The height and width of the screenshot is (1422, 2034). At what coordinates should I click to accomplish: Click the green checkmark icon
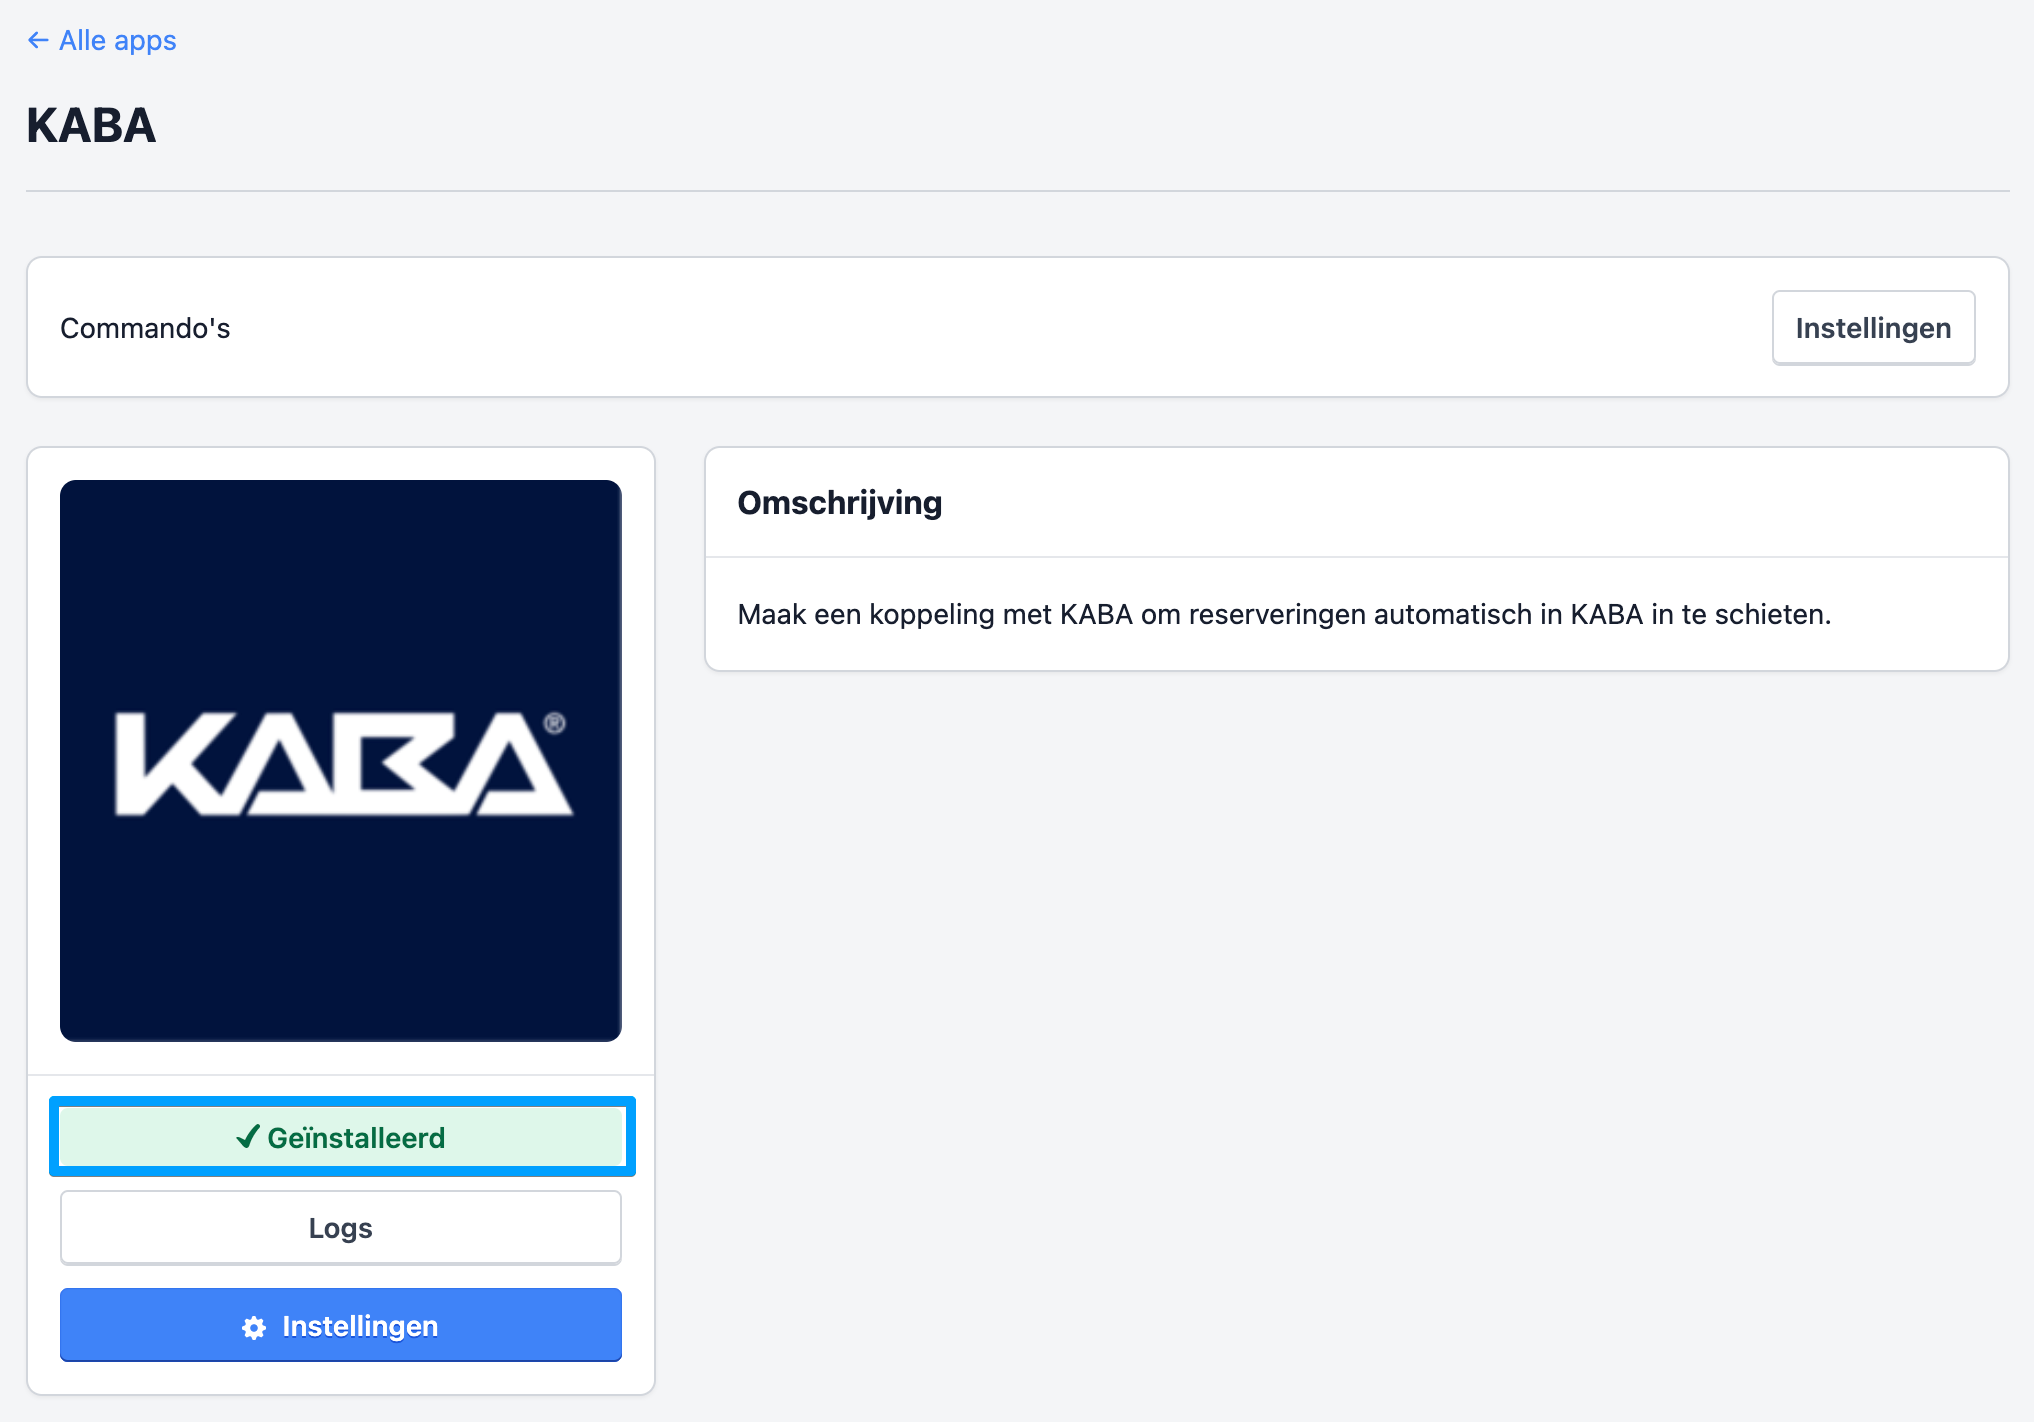tap(248, 1137)
